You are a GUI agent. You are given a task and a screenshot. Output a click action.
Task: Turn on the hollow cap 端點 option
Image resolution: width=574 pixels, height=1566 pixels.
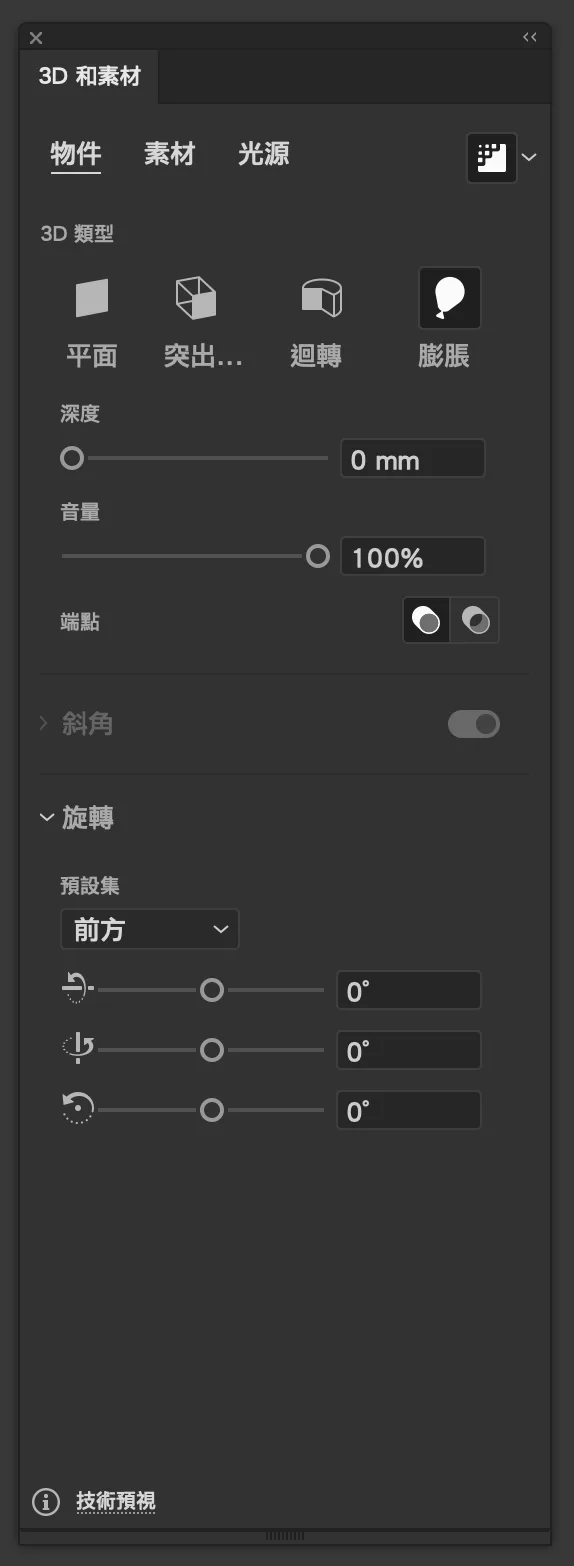(474, 621)
